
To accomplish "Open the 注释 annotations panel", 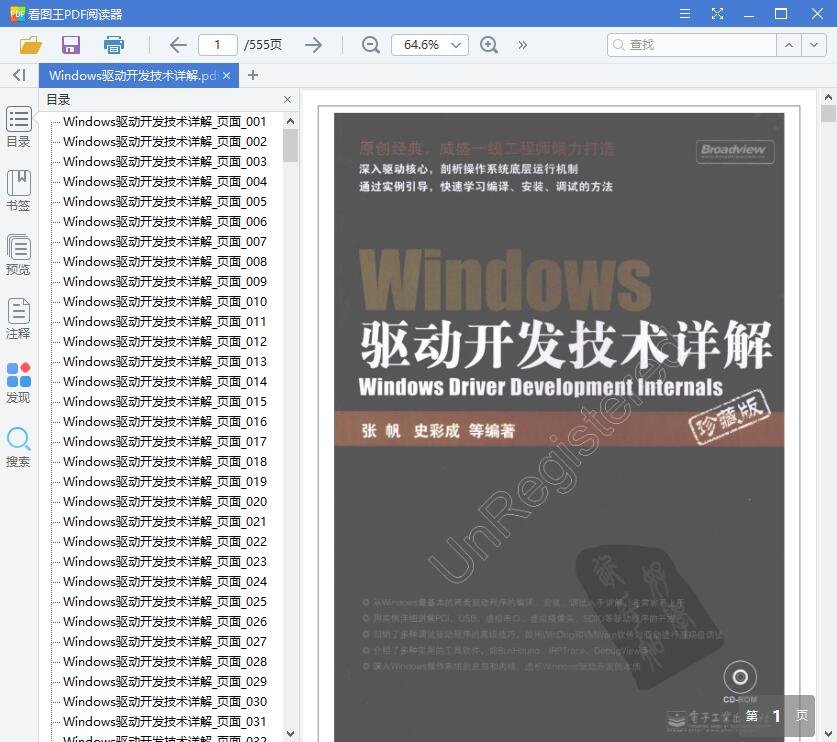I will coord(19,319).
